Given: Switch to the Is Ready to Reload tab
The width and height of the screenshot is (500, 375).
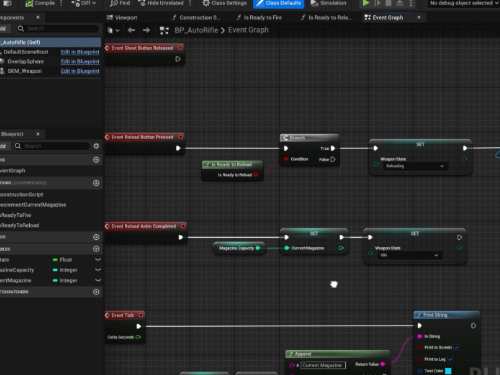Looking at the screenshot, I should point(326,17).
